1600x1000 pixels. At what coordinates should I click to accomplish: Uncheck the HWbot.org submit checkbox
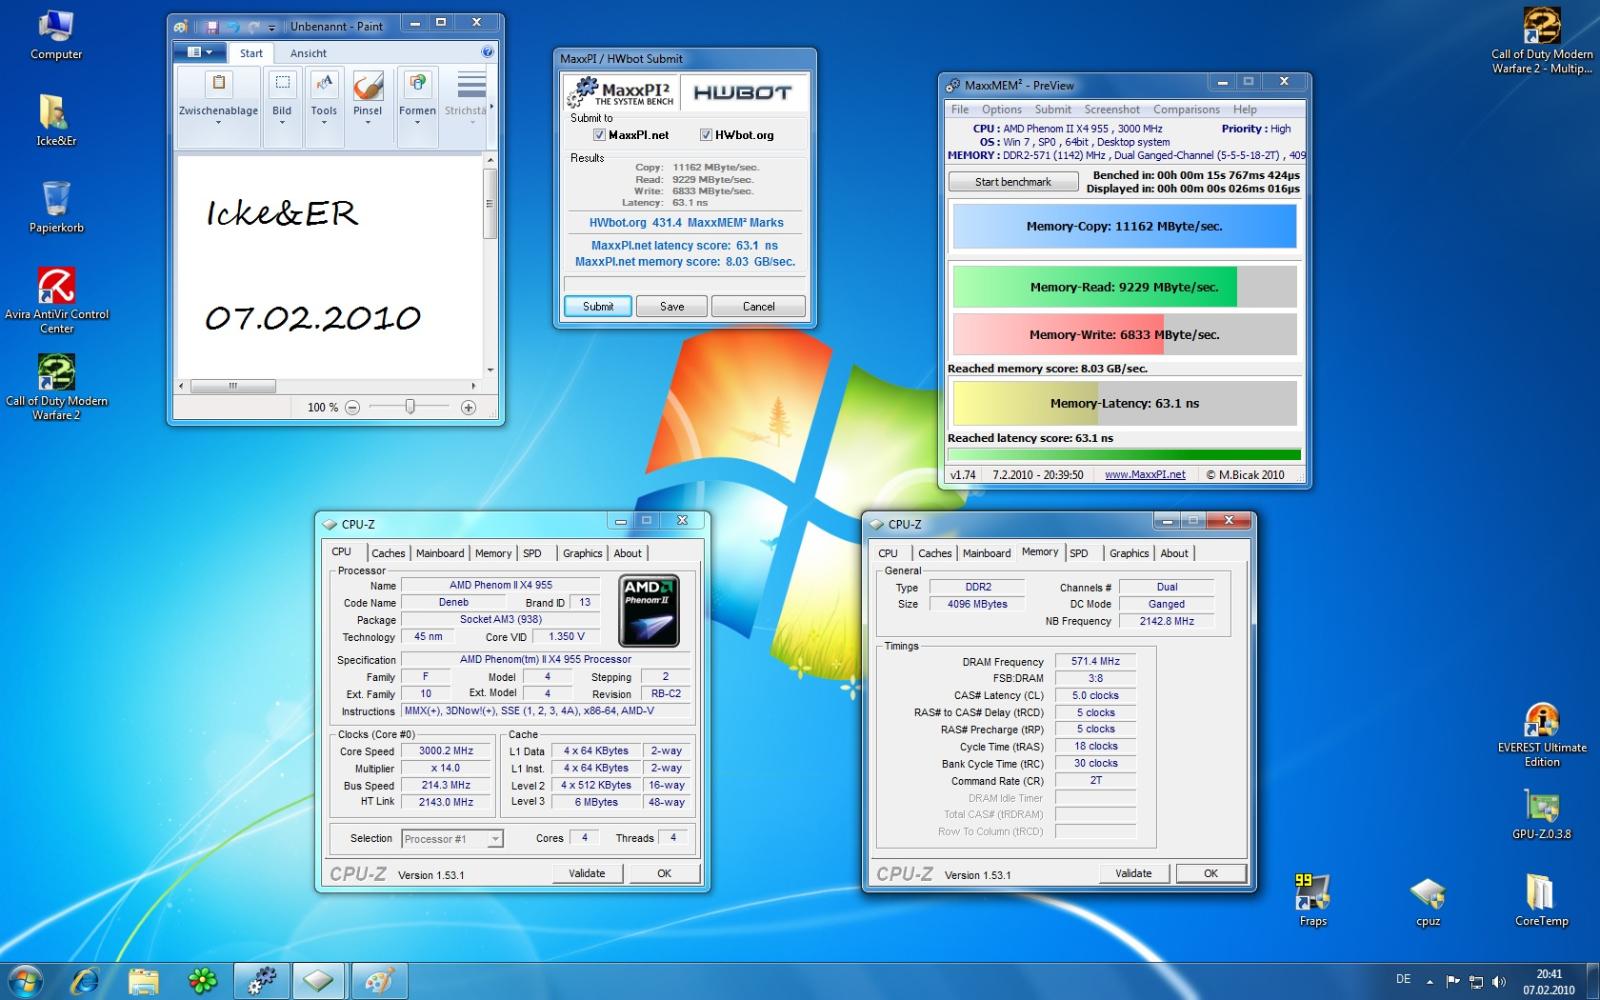[x=705, y=135]
